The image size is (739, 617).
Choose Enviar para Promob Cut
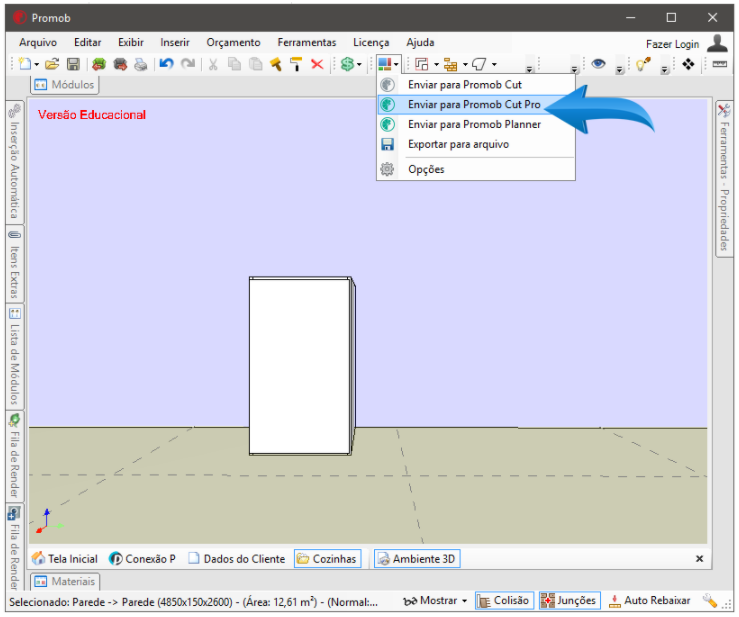(x=476, y=84)
